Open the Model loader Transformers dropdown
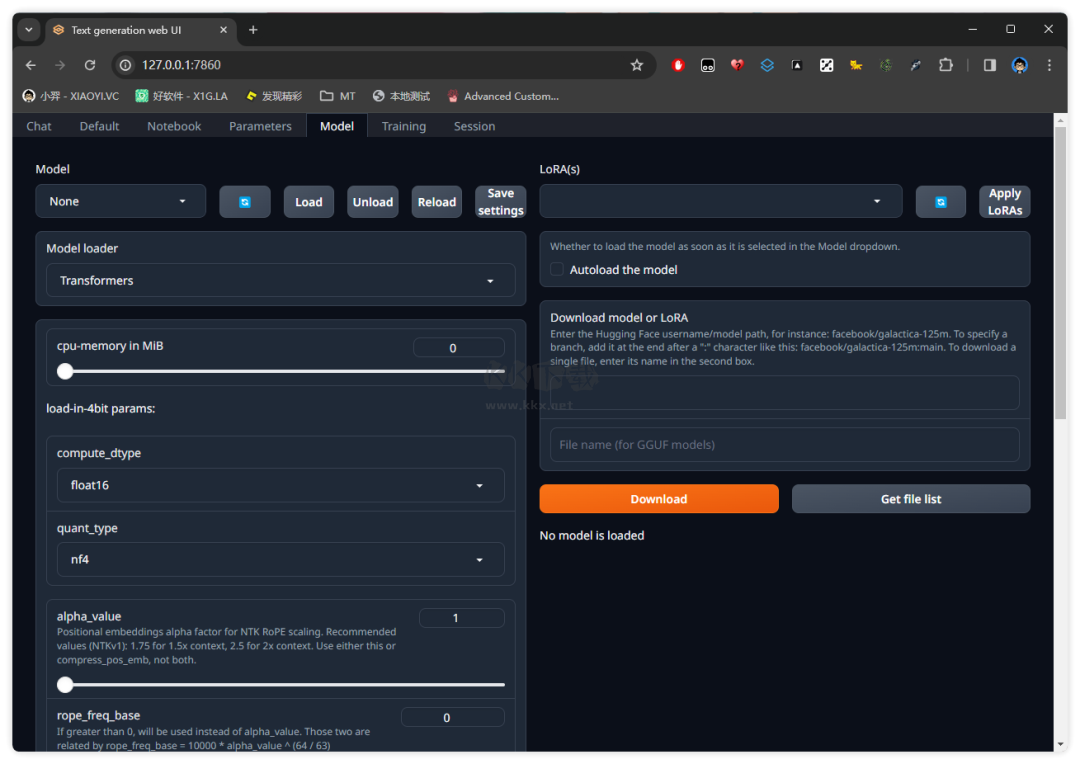The height and width of the screenshot is (764, 1080). (280, 281)
